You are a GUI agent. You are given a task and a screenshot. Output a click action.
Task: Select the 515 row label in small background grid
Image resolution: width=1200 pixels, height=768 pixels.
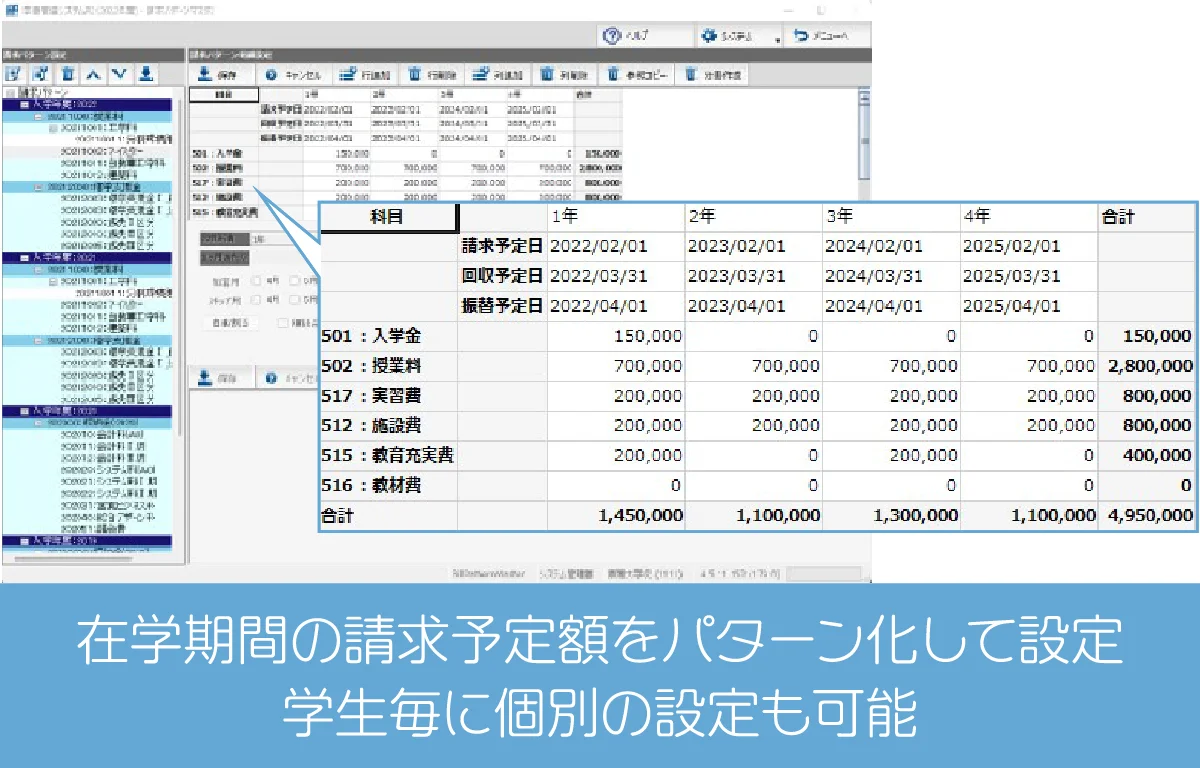(x=224, y=213)
